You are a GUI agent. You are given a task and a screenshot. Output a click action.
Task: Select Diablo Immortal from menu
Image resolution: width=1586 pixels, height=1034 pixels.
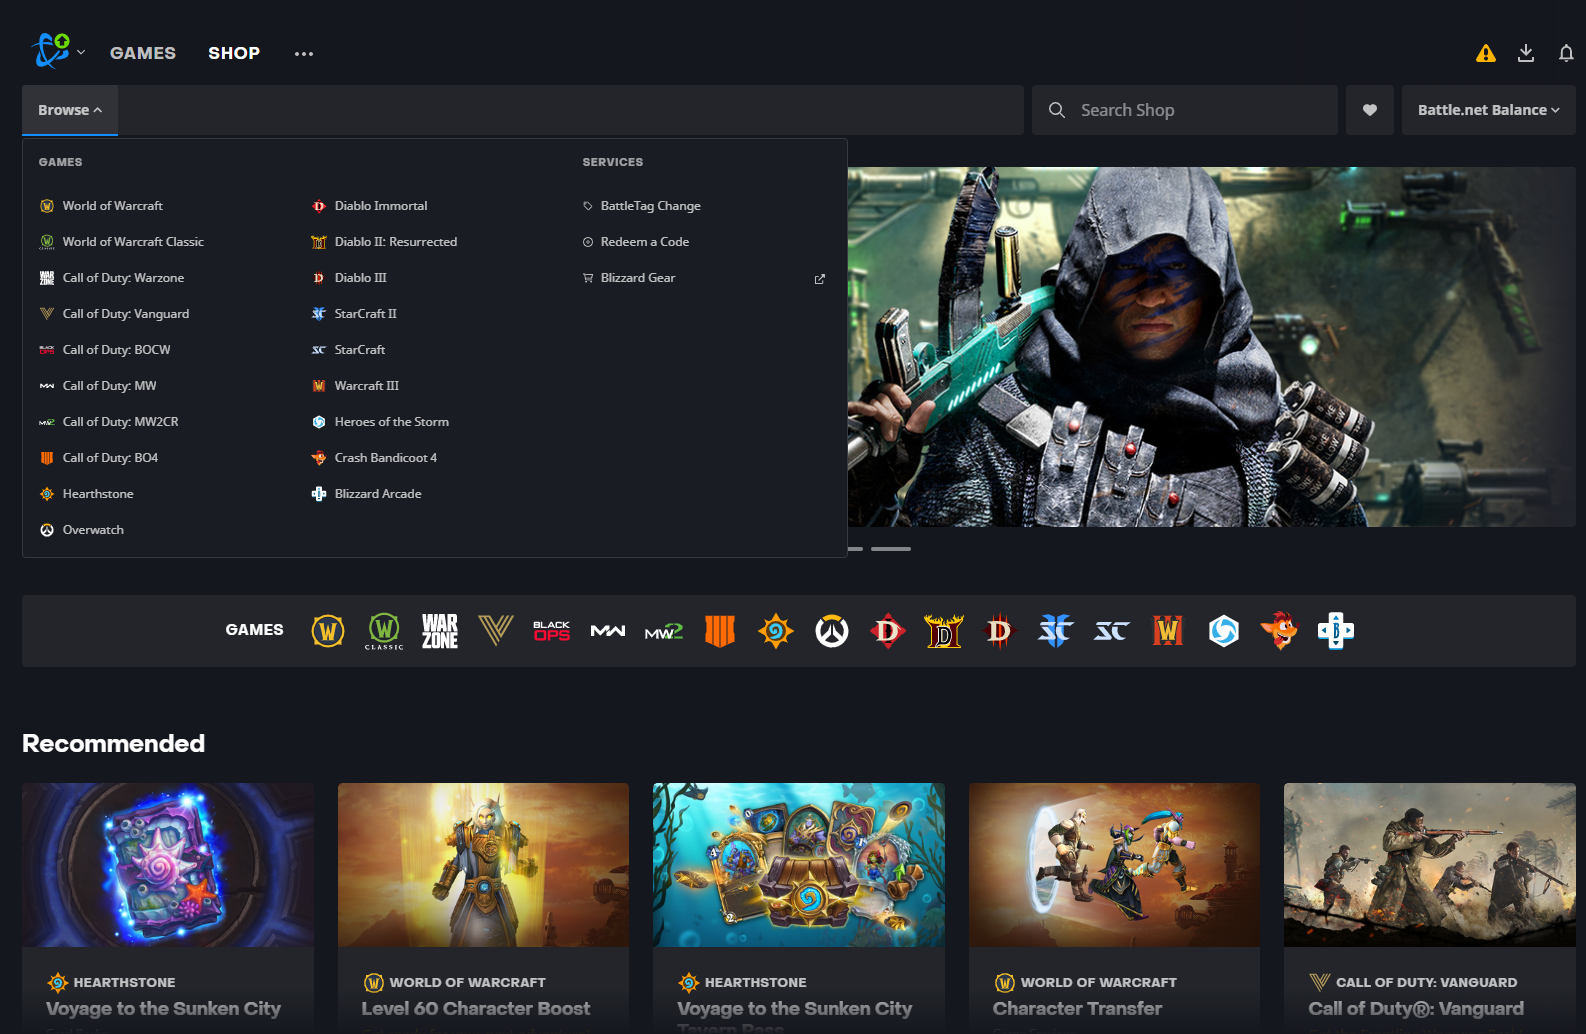tap(369, 206)
